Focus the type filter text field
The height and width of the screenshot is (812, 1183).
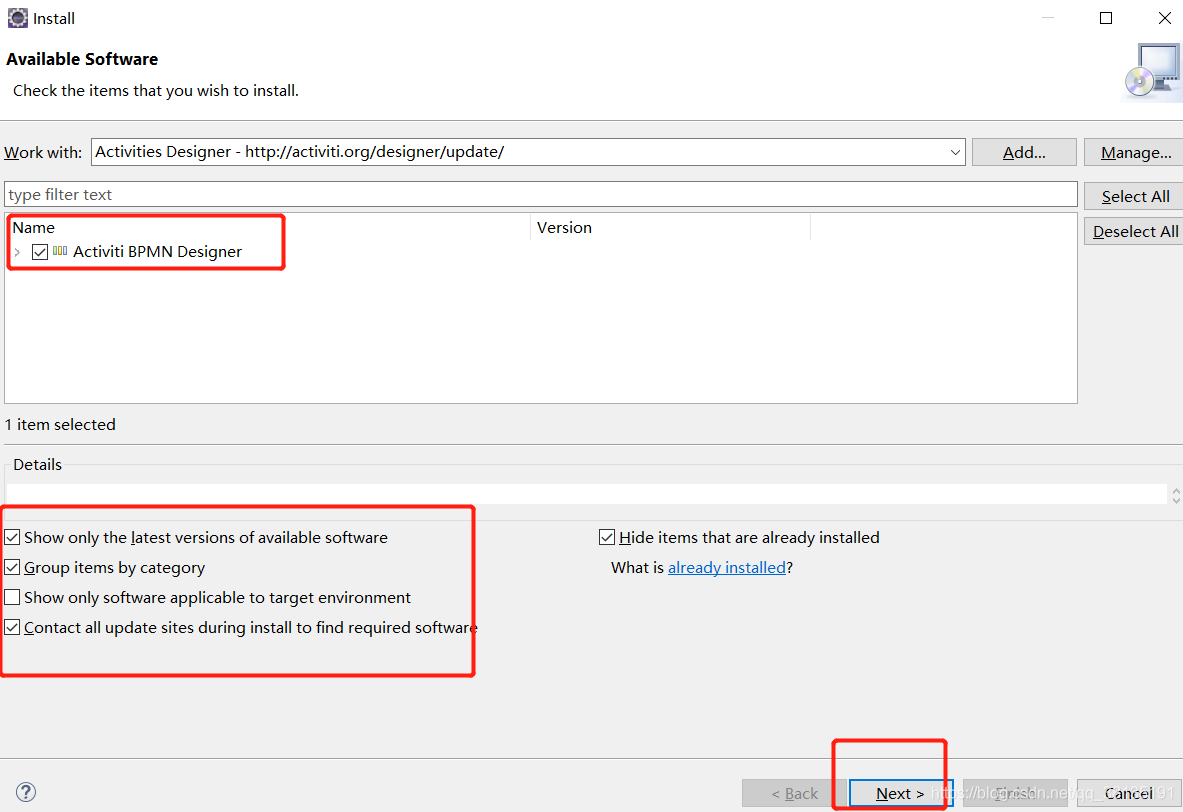(x=540, y=194)
